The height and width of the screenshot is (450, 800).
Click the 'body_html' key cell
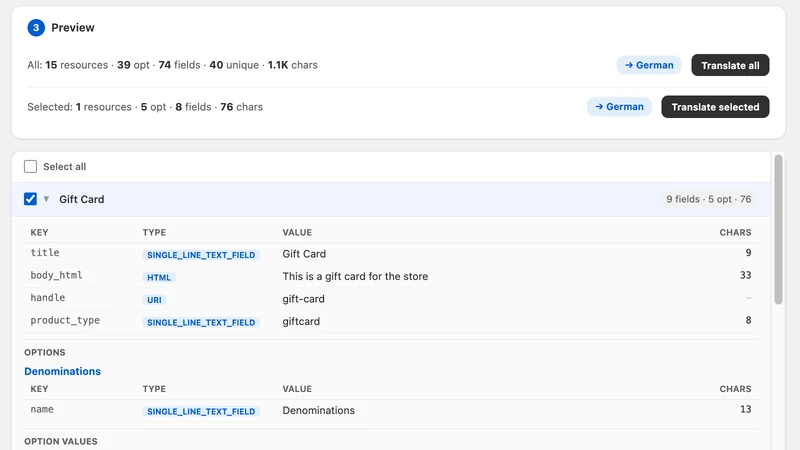[x=56, y=276]
